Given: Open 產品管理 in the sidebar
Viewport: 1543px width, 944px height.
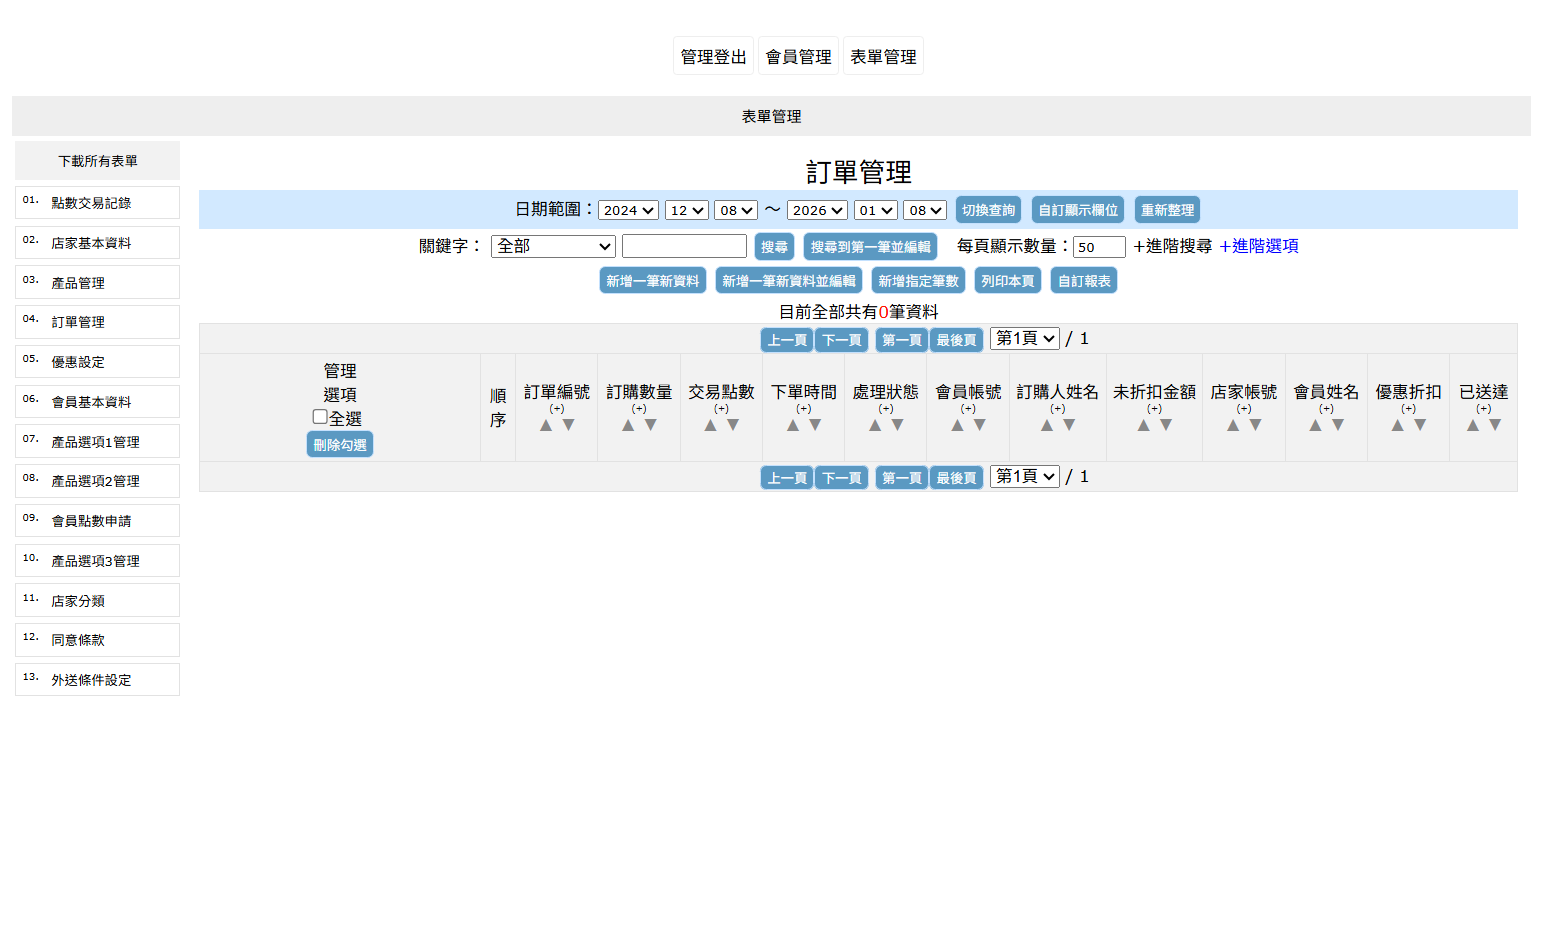Looking at the screenshot, I should (97, 283).
